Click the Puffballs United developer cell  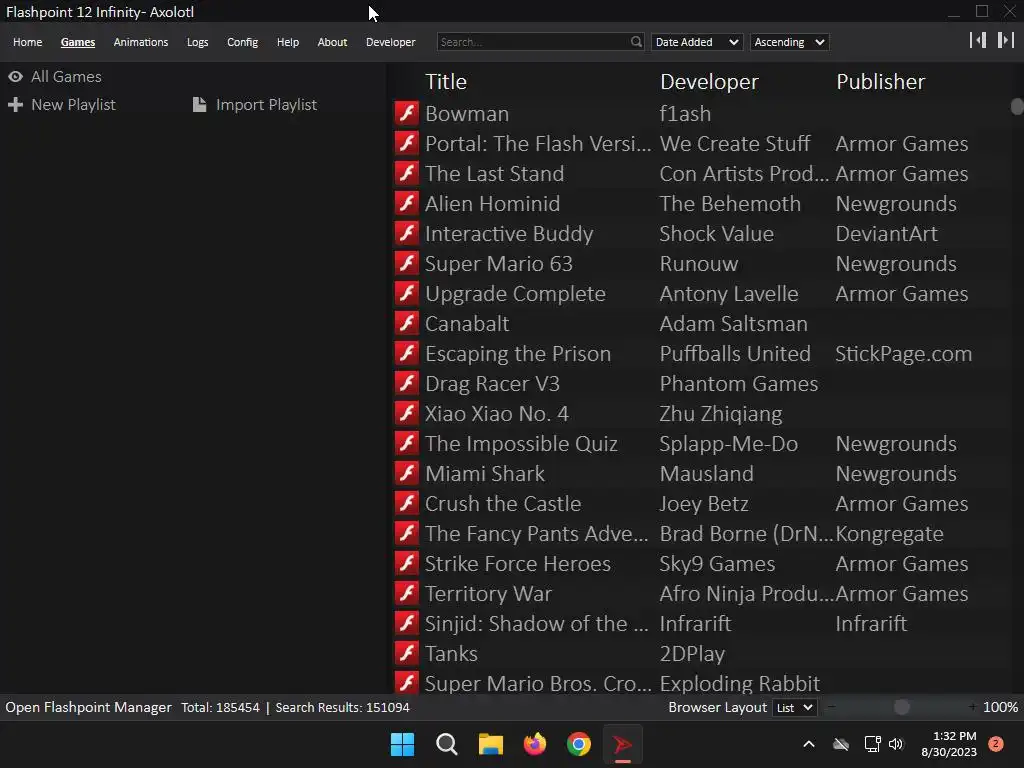coord(735,353)
